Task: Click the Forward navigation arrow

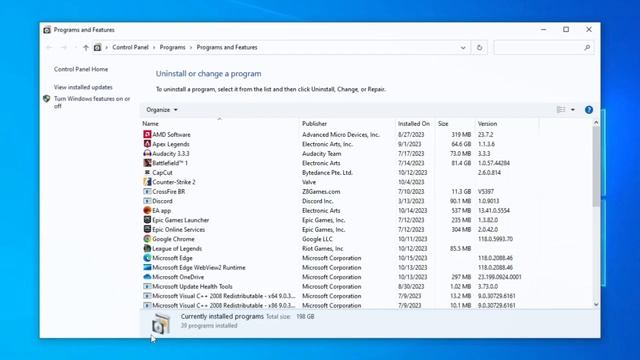Action: [64, 47]
